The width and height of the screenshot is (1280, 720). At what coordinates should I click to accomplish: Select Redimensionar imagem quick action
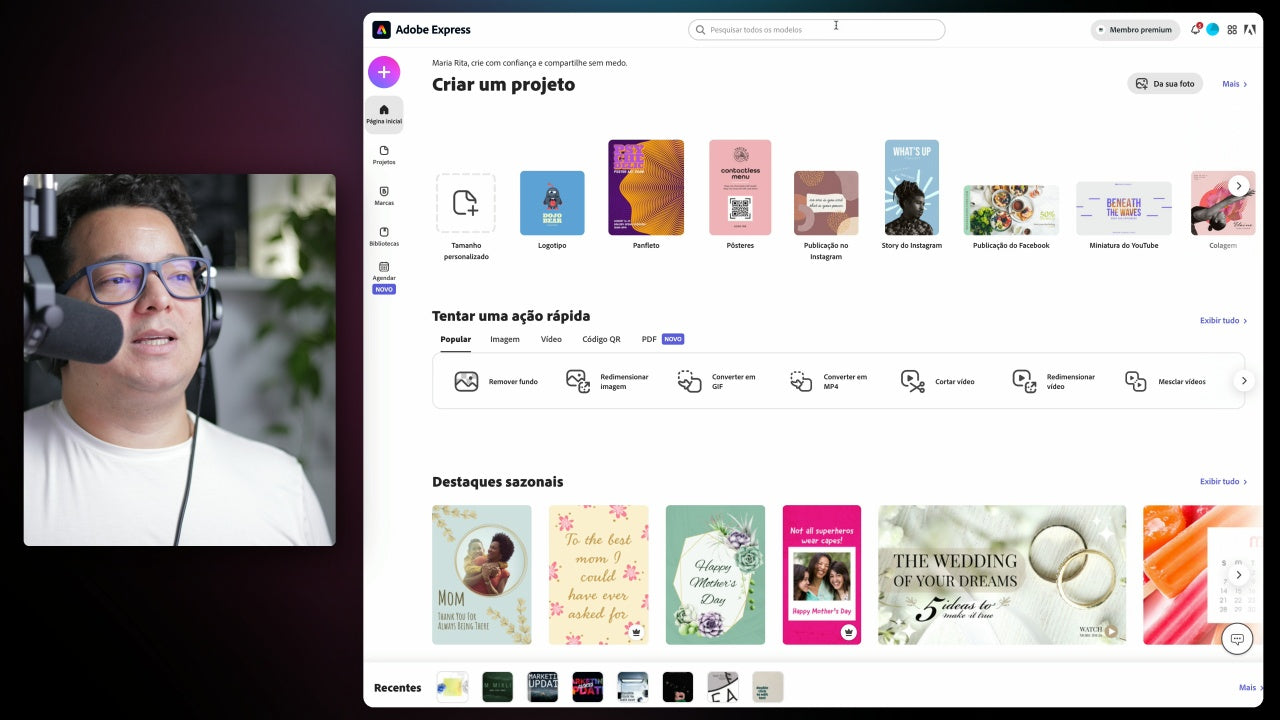pyautogui.click(x=608, y=381)
